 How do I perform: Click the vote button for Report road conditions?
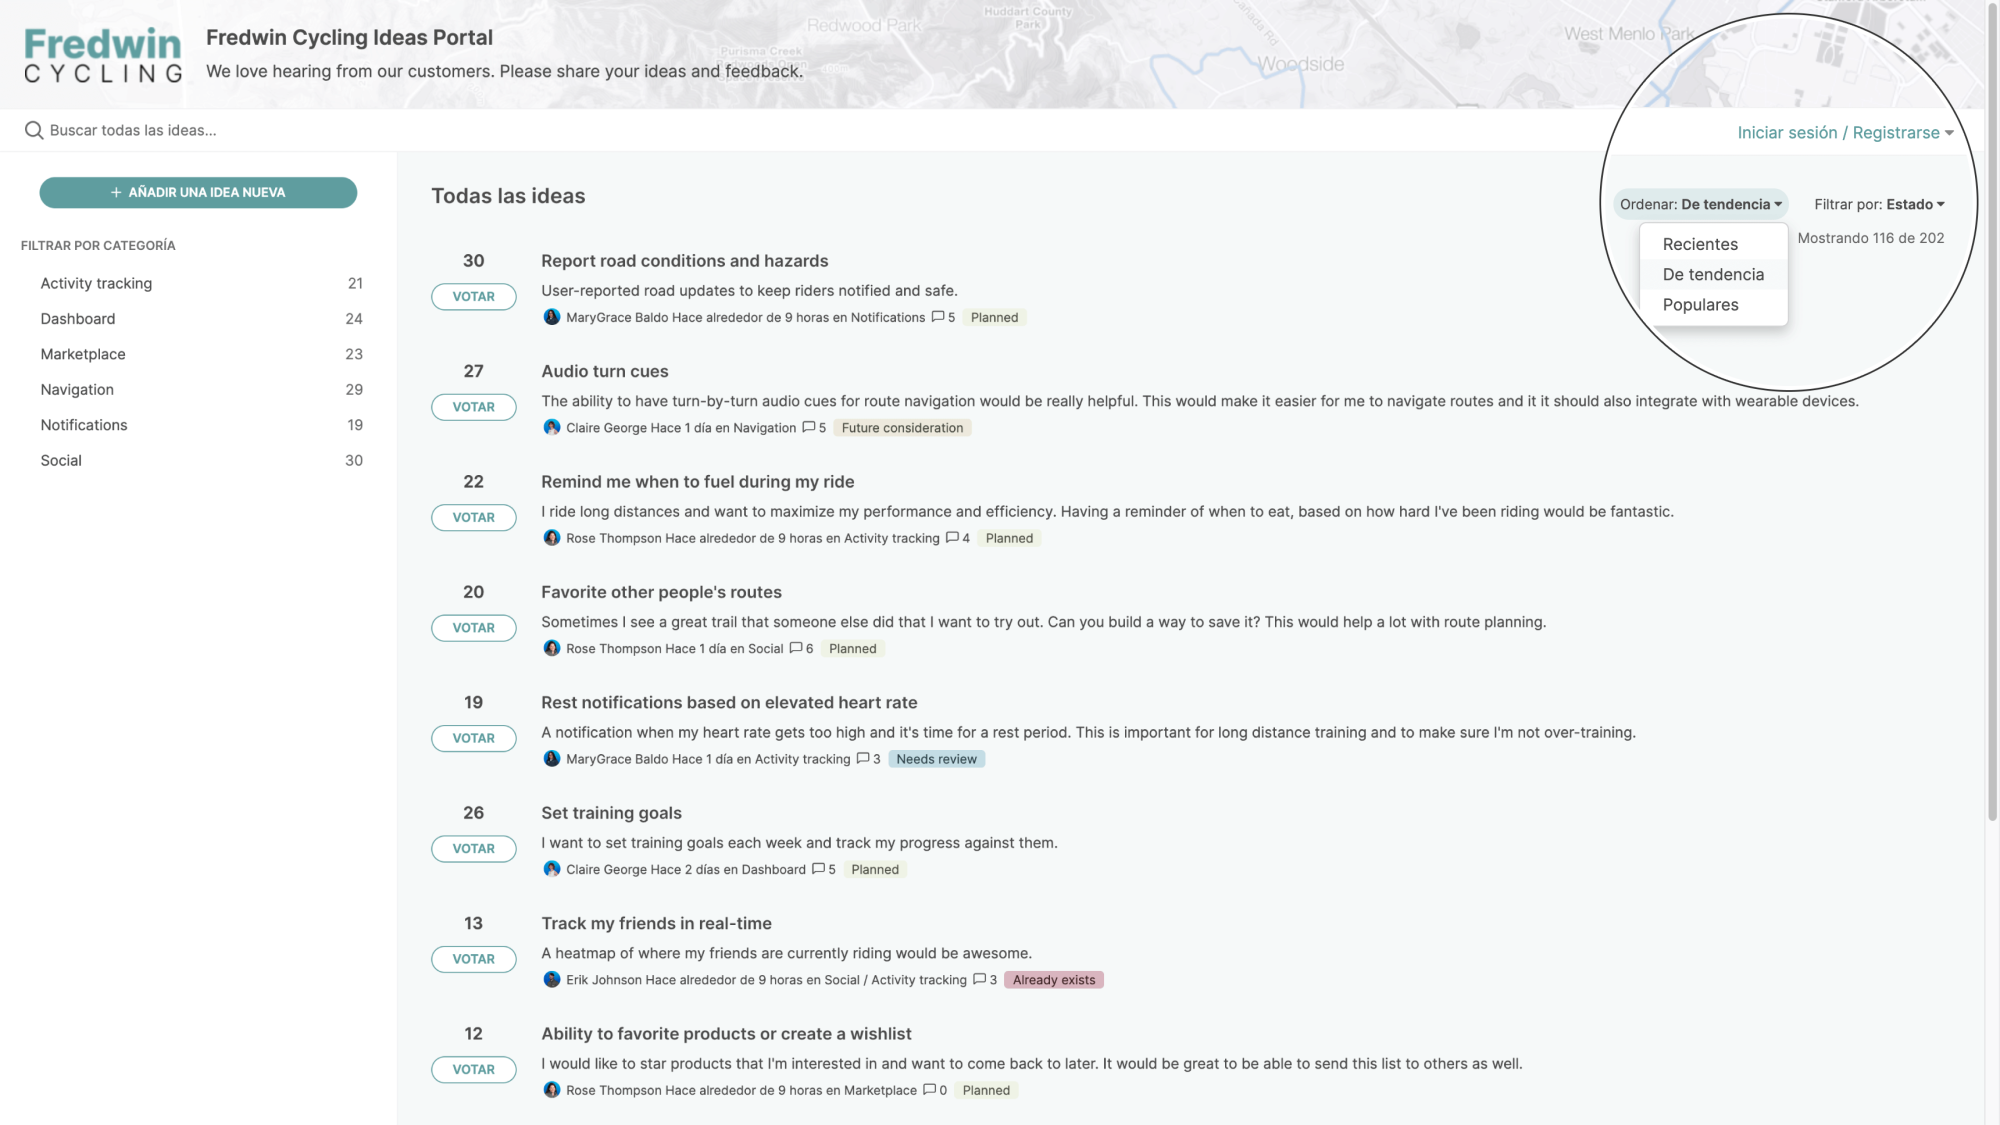[474, 295]
